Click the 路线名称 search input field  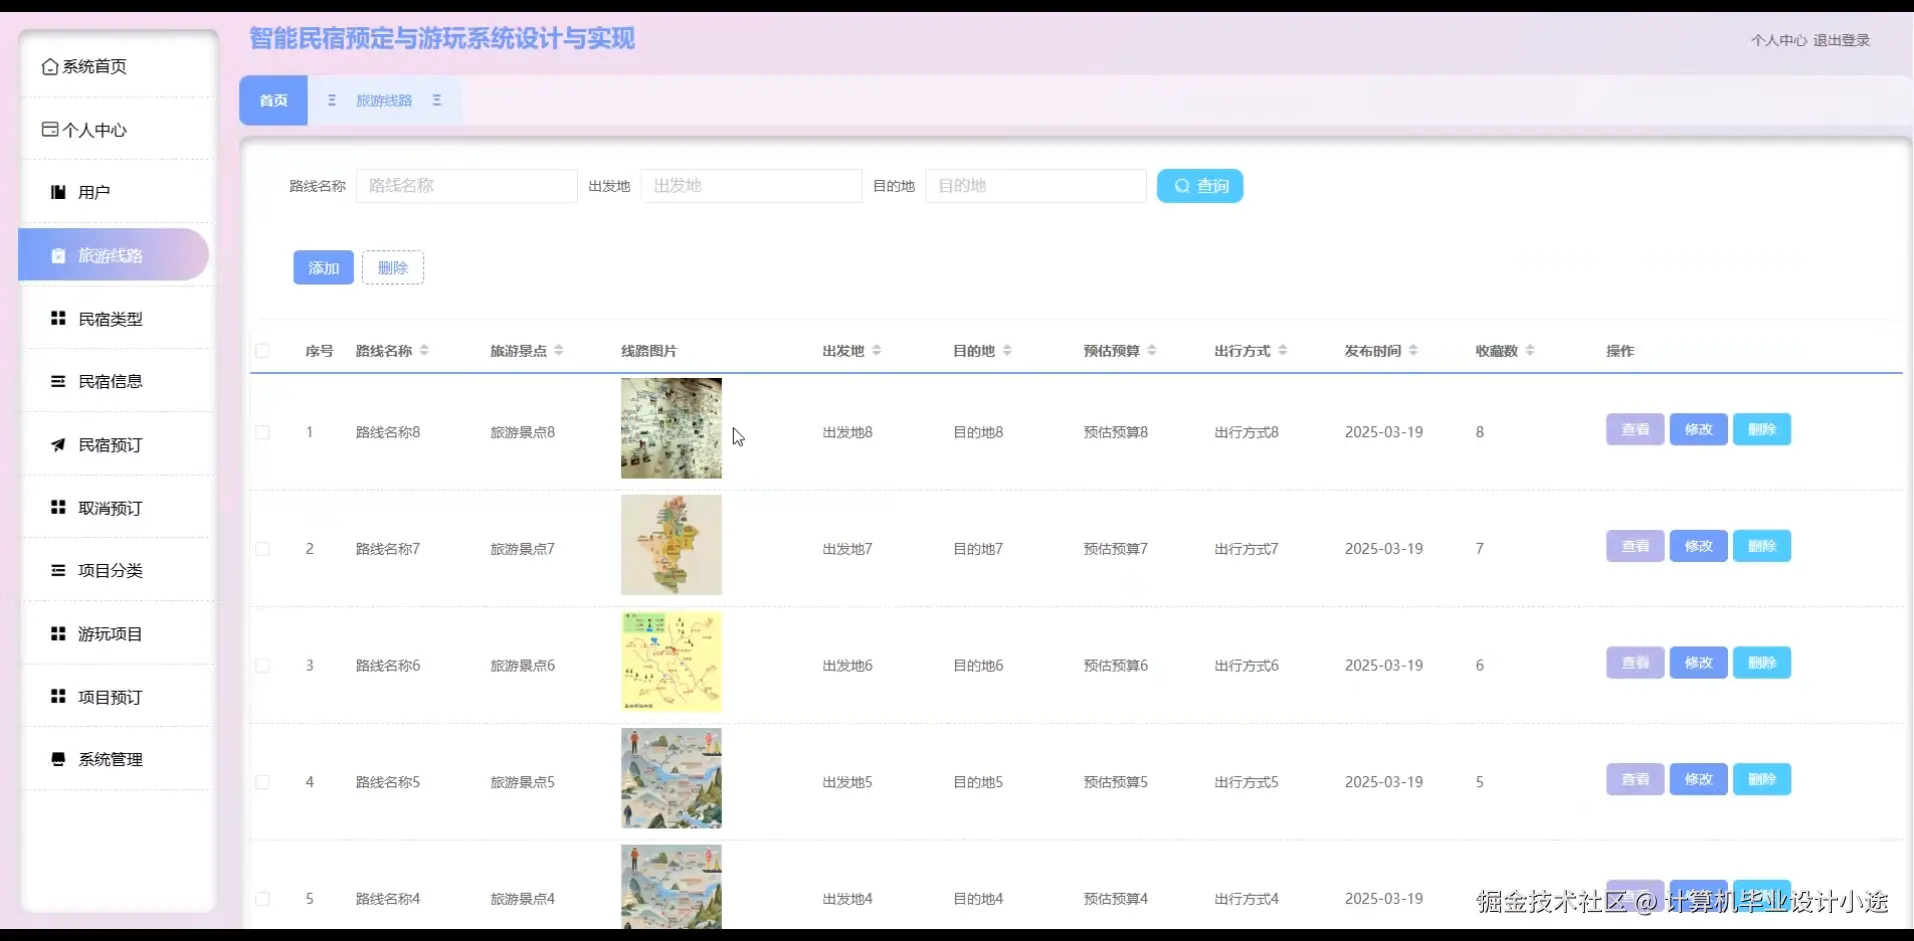coord(466,186)
